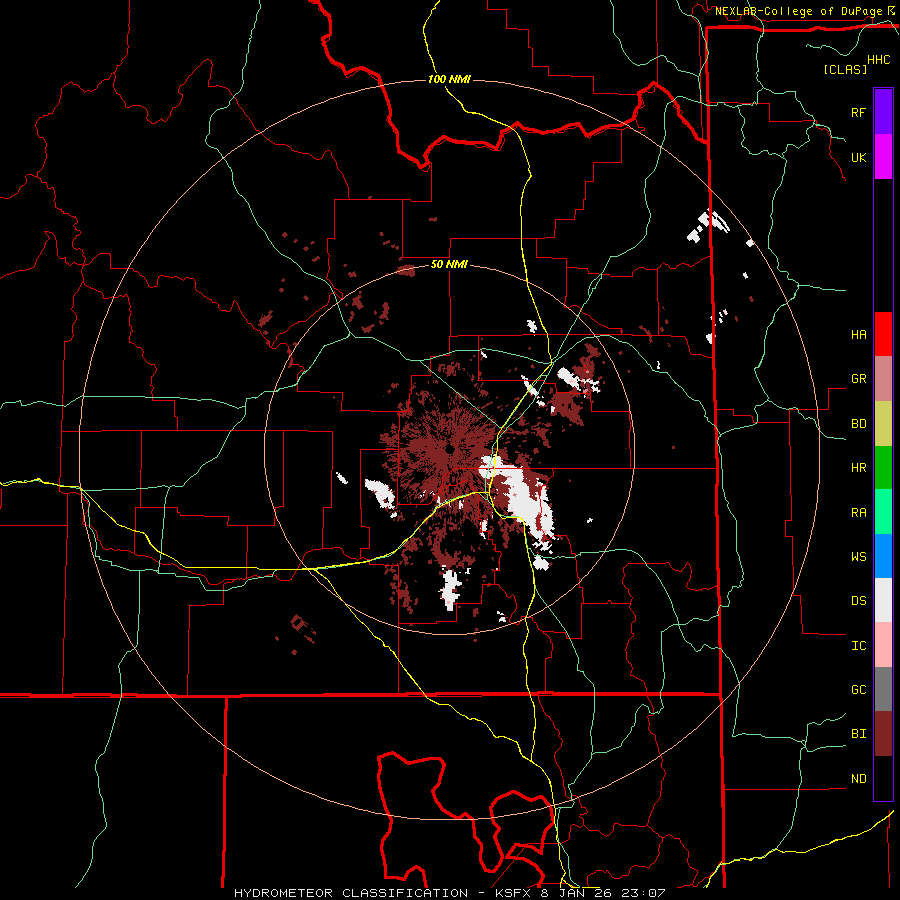Click the HR legend label
The height and width of the screenshot is (900, 900).
[858, 468]
